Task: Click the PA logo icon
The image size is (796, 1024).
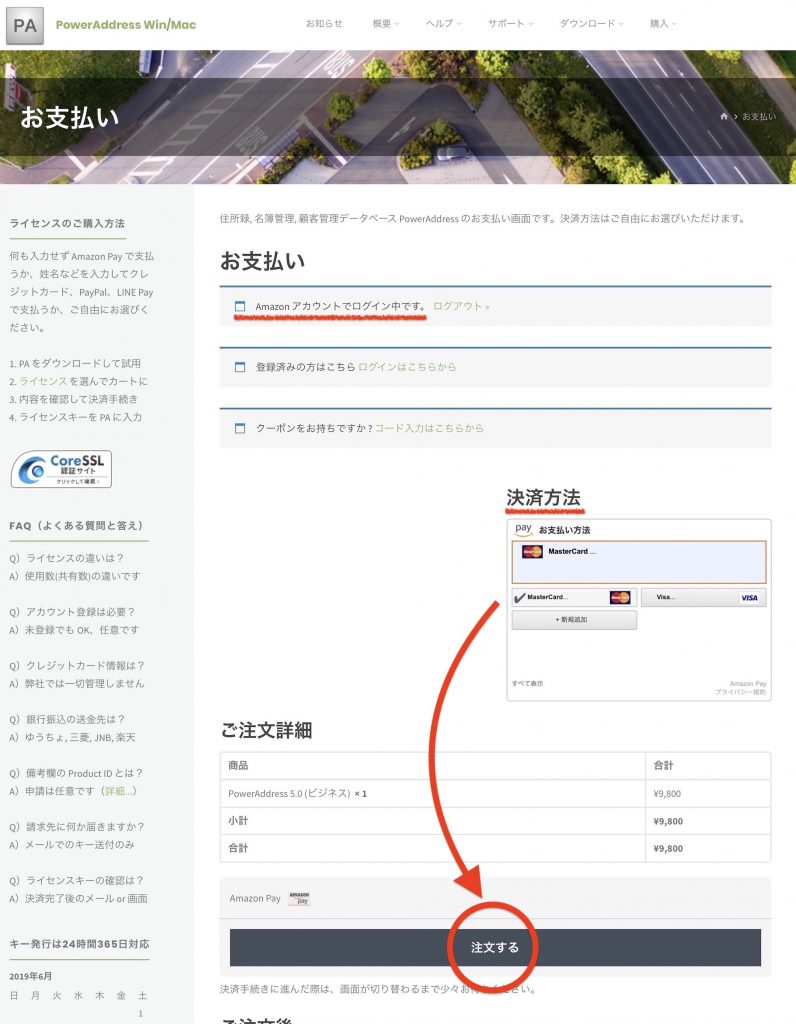Action: [25, 25]
